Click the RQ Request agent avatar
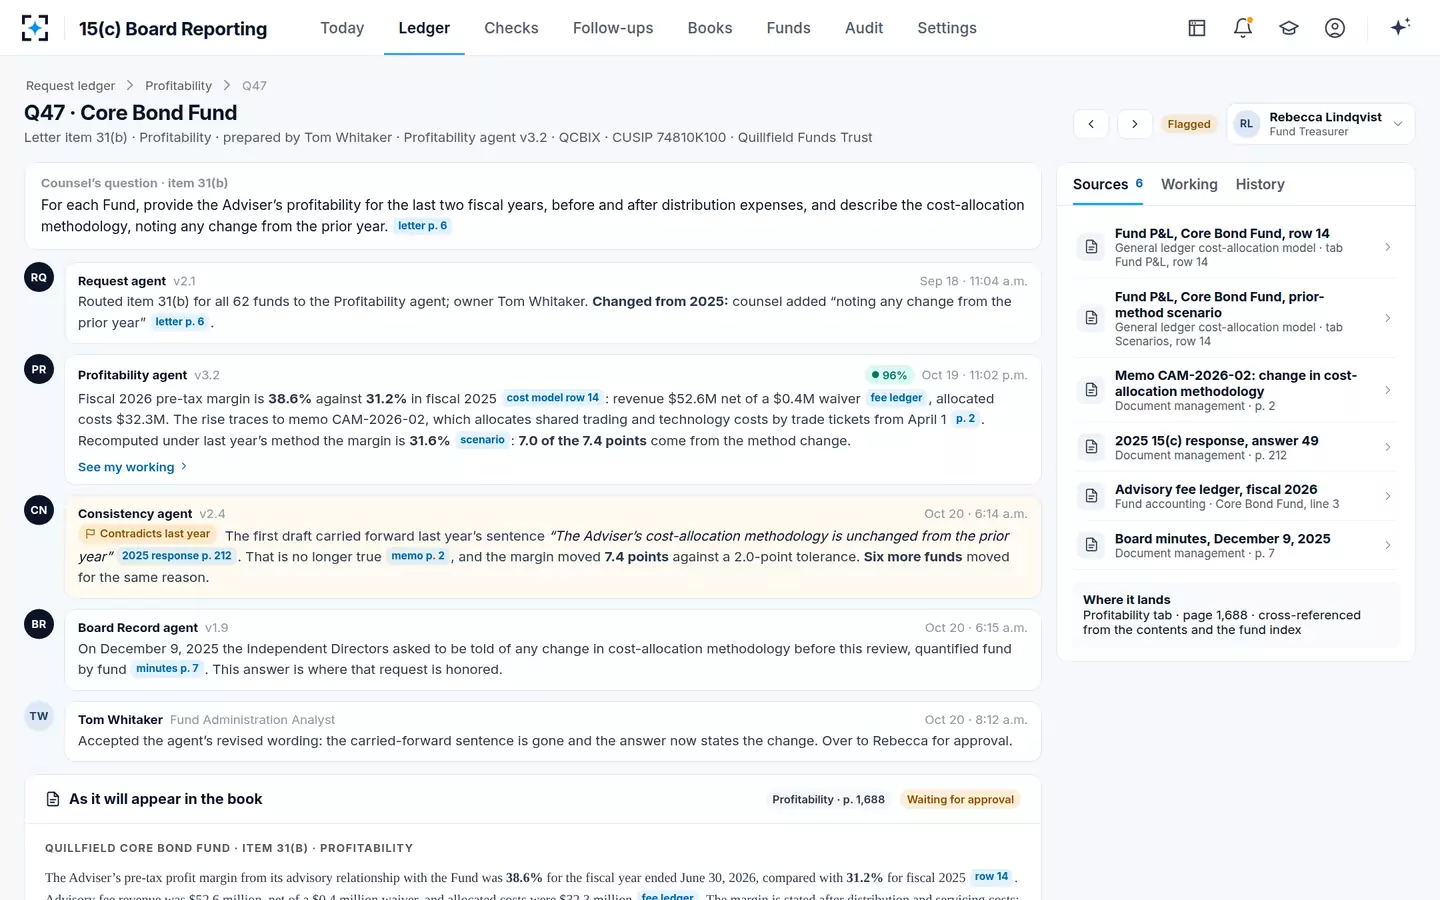Image resolution: width=1440 pixels, height=900 pixels. tap(39, 277)
